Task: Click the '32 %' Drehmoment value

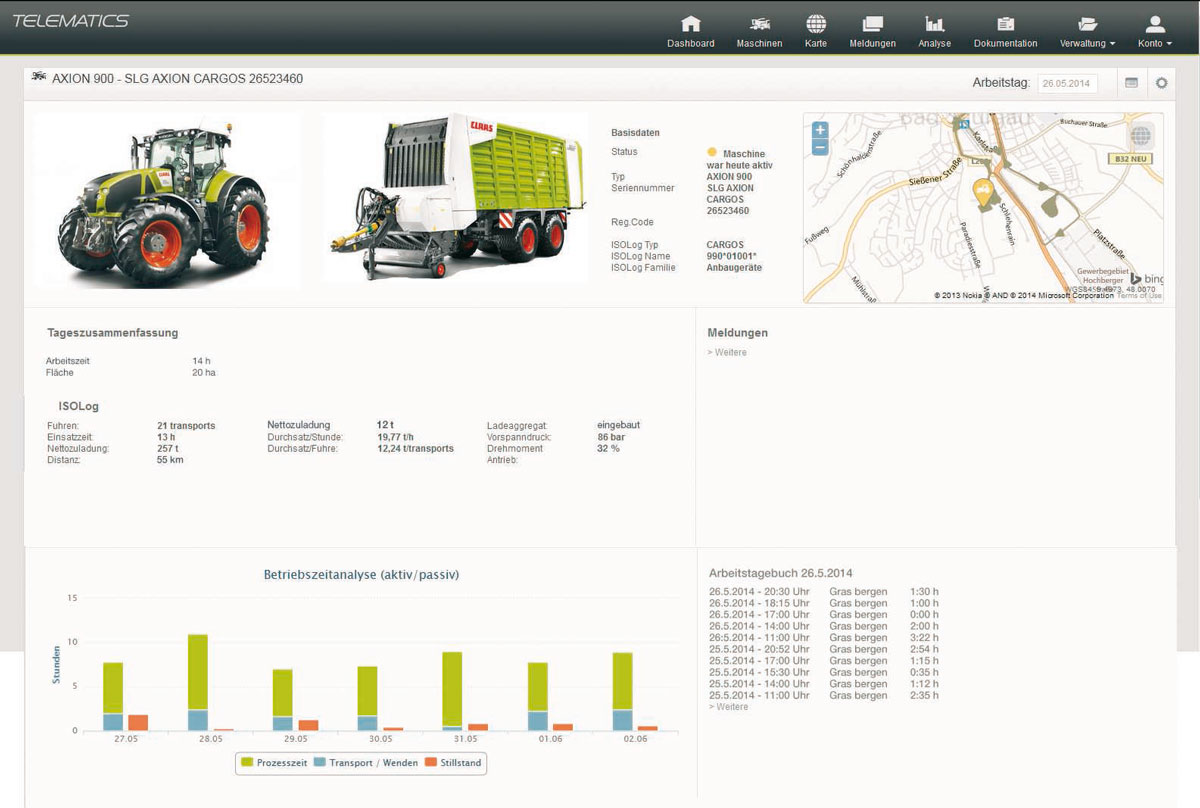Action: pyautogui.click(x=608, y=449)
